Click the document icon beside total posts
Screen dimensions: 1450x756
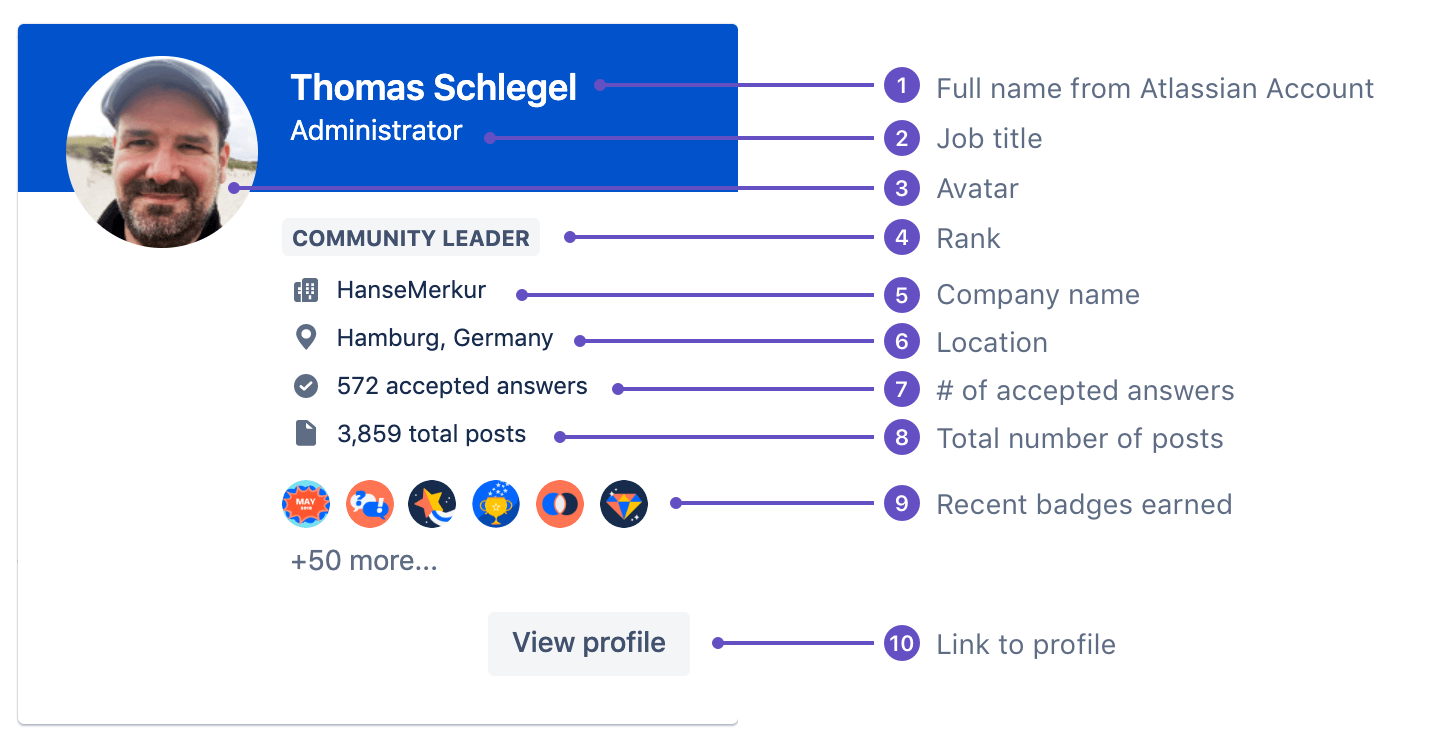(x=306, y=434)
